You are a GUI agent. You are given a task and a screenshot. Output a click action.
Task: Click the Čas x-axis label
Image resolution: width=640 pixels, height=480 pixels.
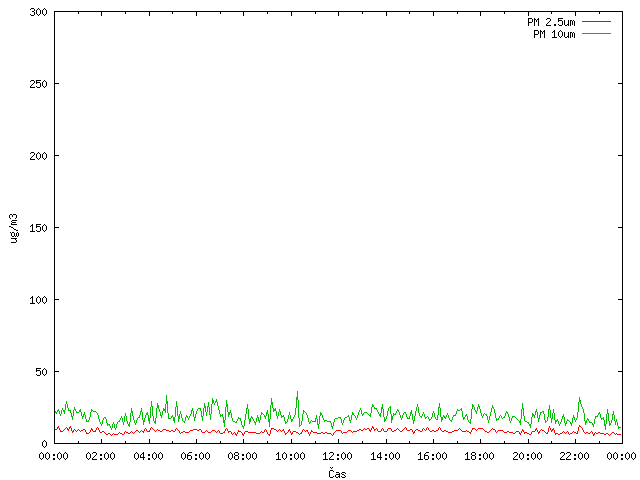[x=337, y=473]
